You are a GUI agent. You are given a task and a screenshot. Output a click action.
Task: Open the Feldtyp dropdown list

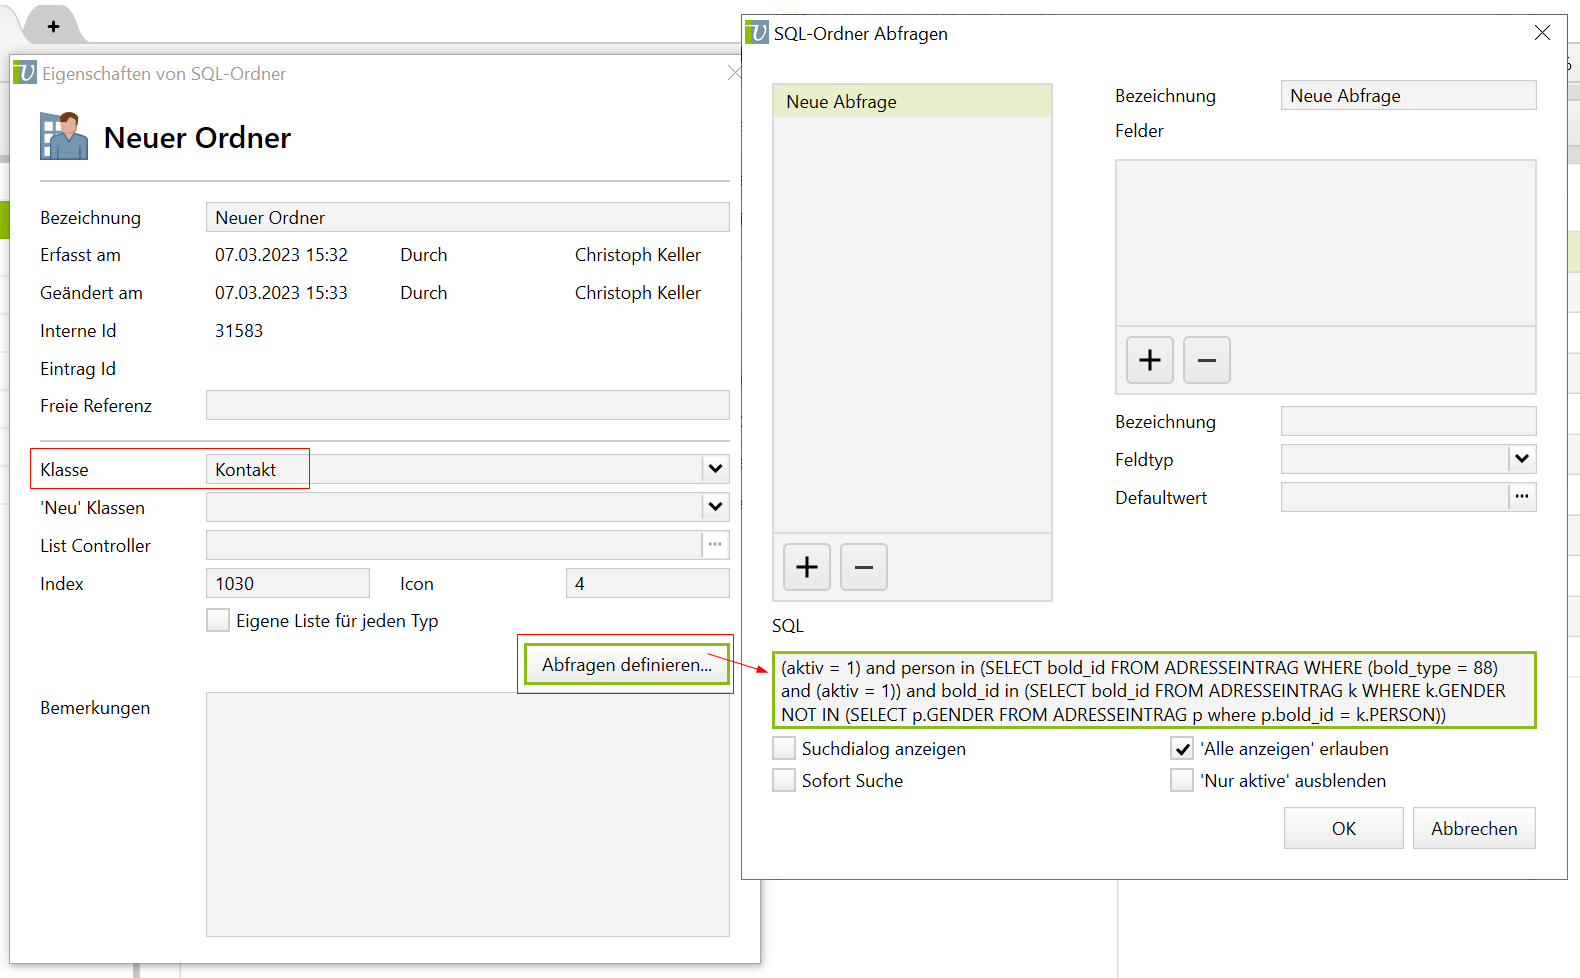(1521, 459)
